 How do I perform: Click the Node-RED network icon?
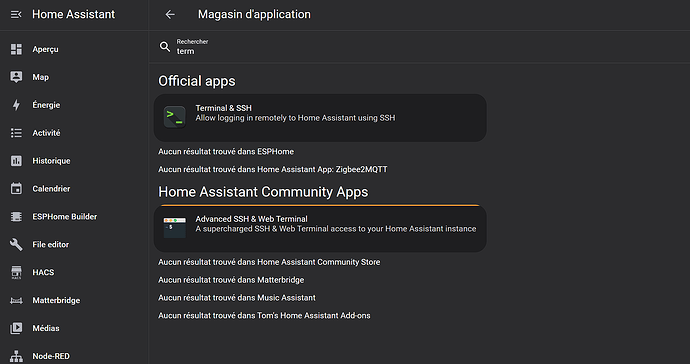tap(16, 356)
